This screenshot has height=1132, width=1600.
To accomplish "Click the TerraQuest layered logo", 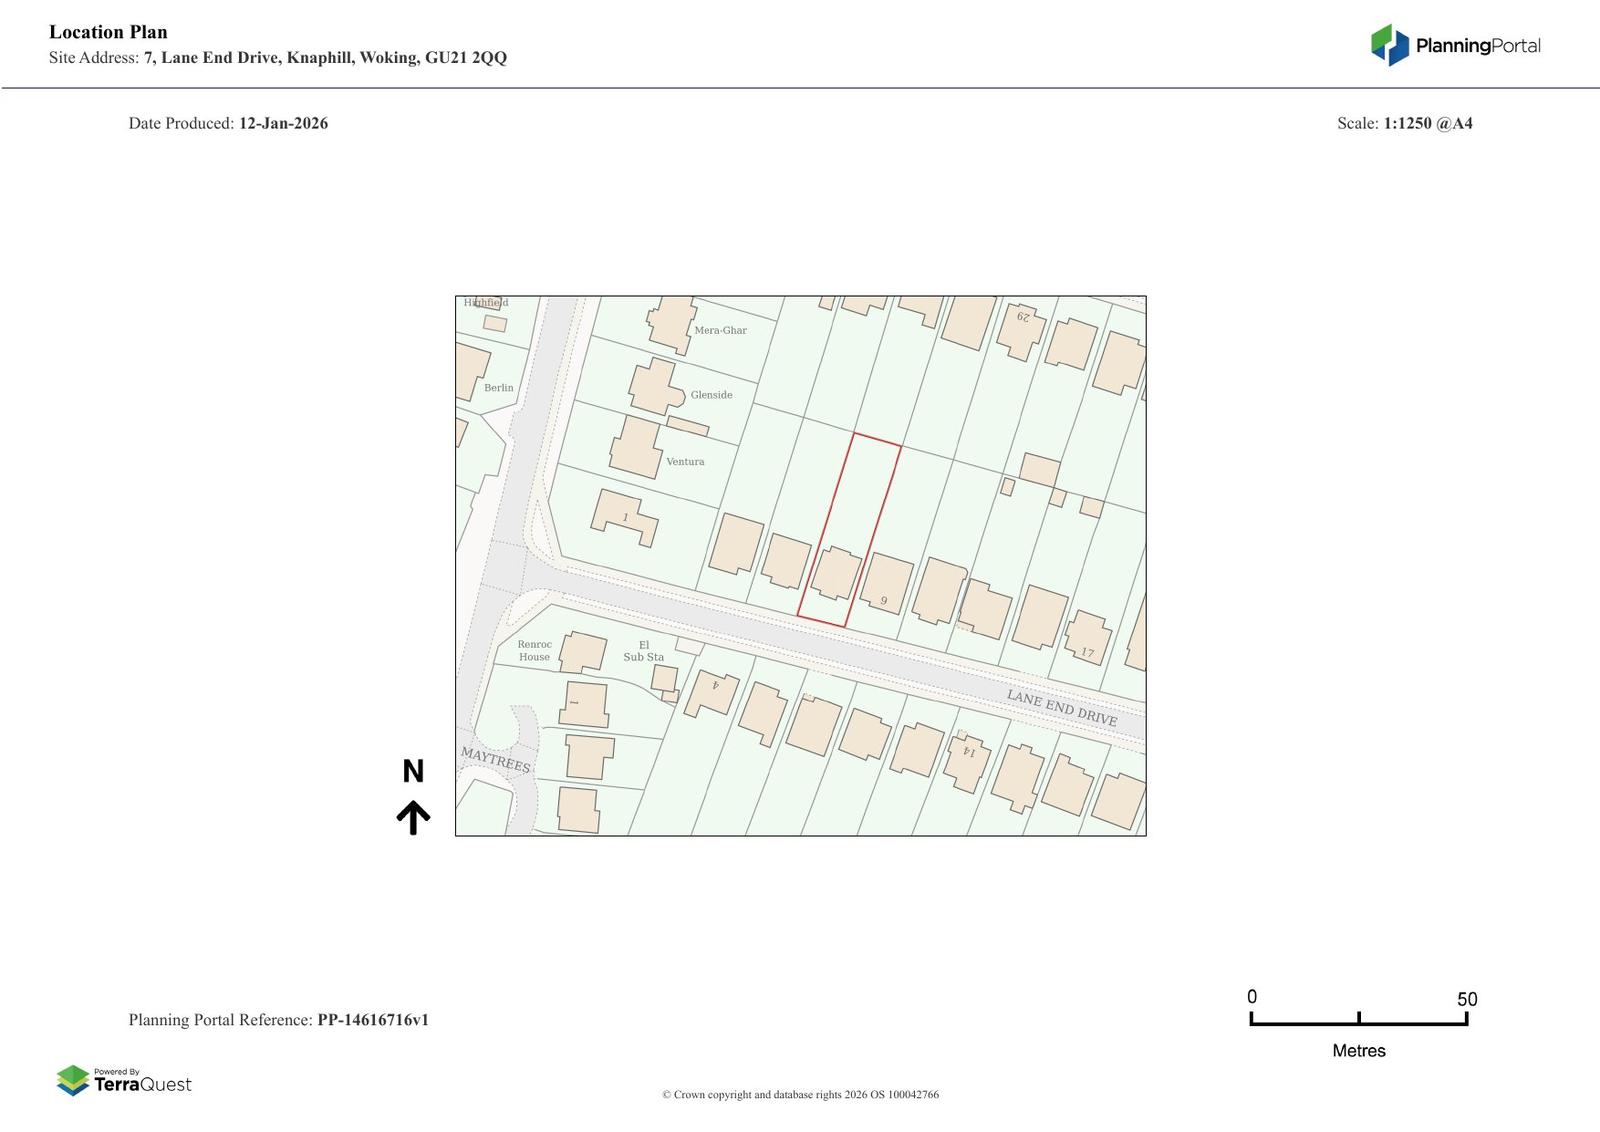I will pyautogui.click(x=73, y=1080).
